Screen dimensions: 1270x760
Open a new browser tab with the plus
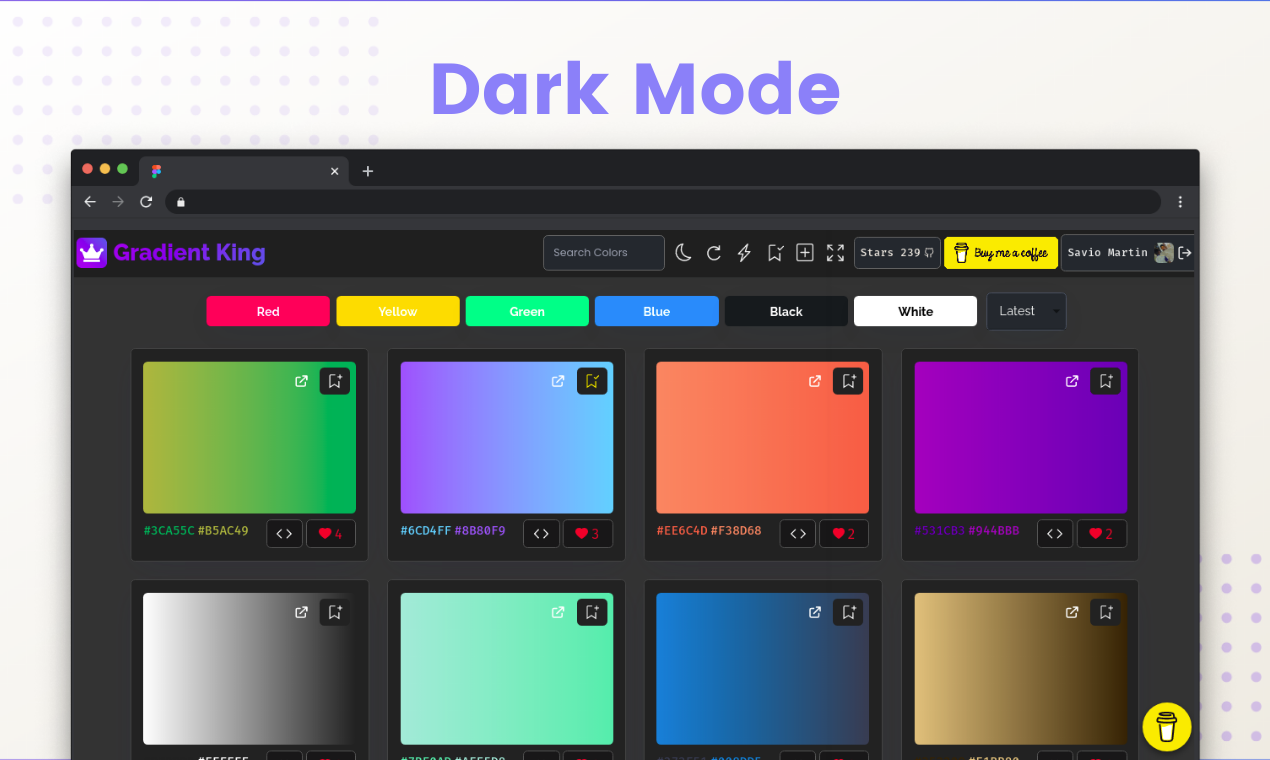pos(367,171)
